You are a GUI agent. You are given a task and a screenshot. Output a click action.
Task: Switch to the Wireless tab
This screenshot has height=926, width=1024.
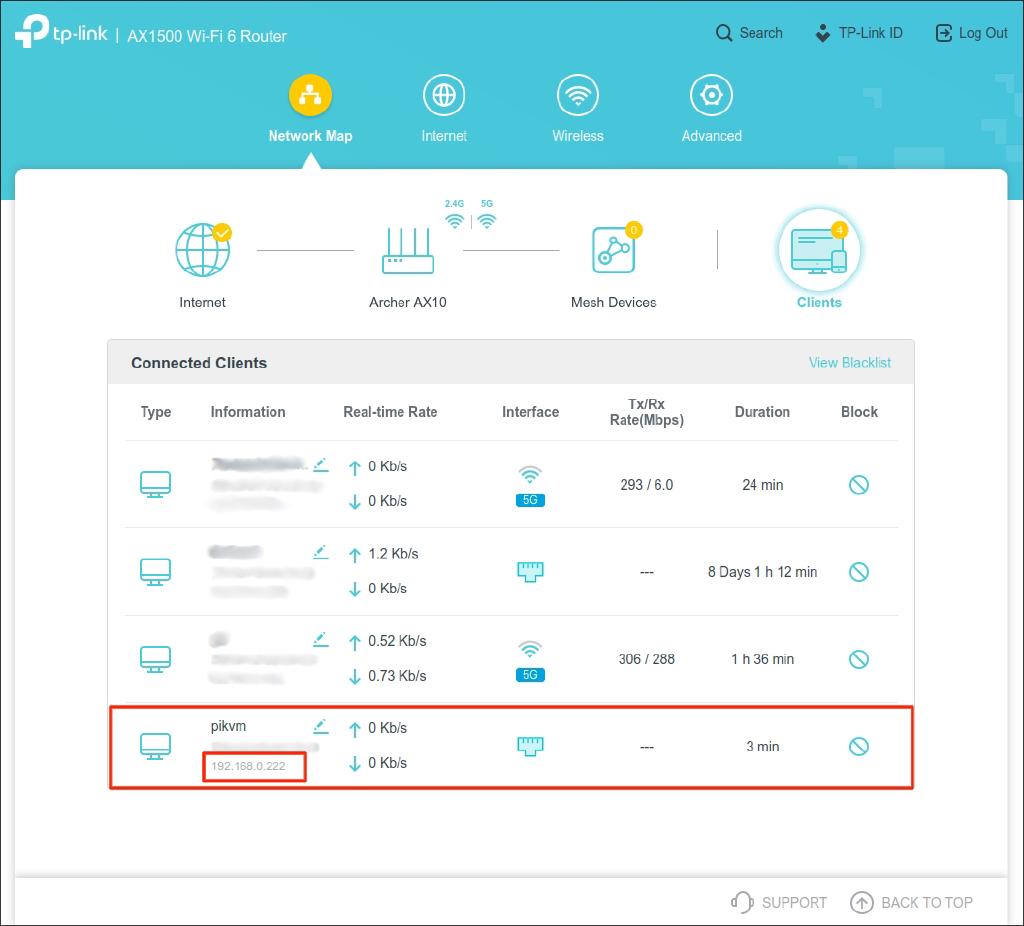tap(578, 110)
